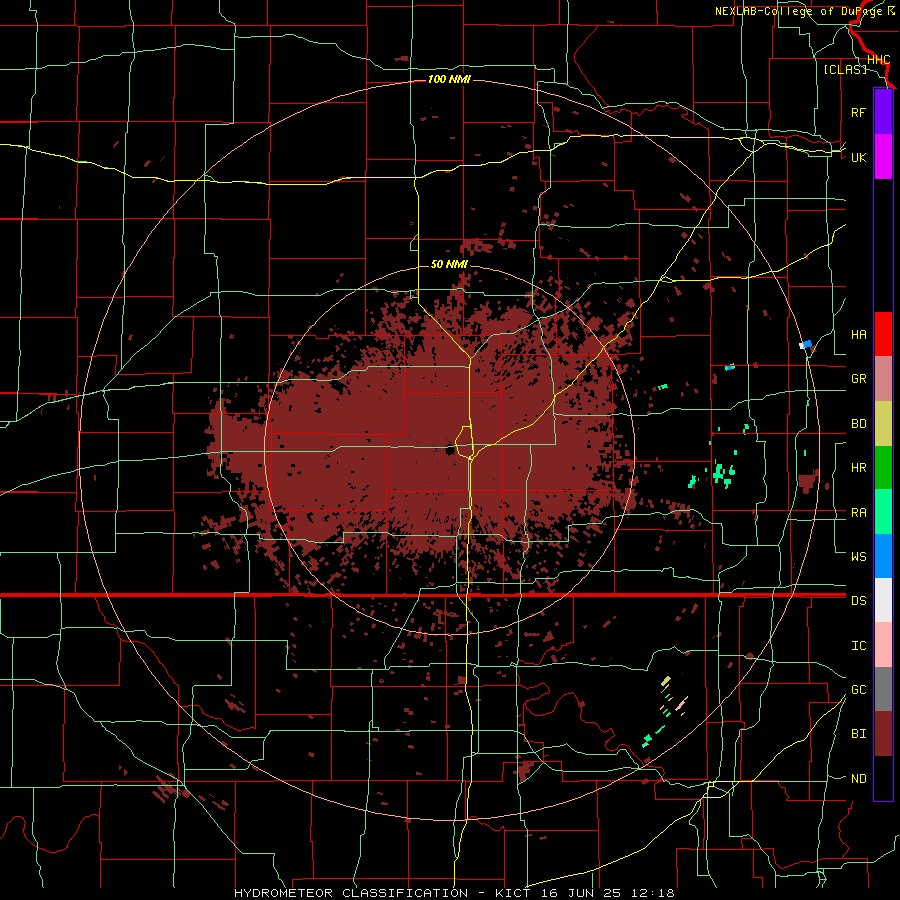900x900 pixels.
Task: Click the HA legend label
Action: [858, 335]
